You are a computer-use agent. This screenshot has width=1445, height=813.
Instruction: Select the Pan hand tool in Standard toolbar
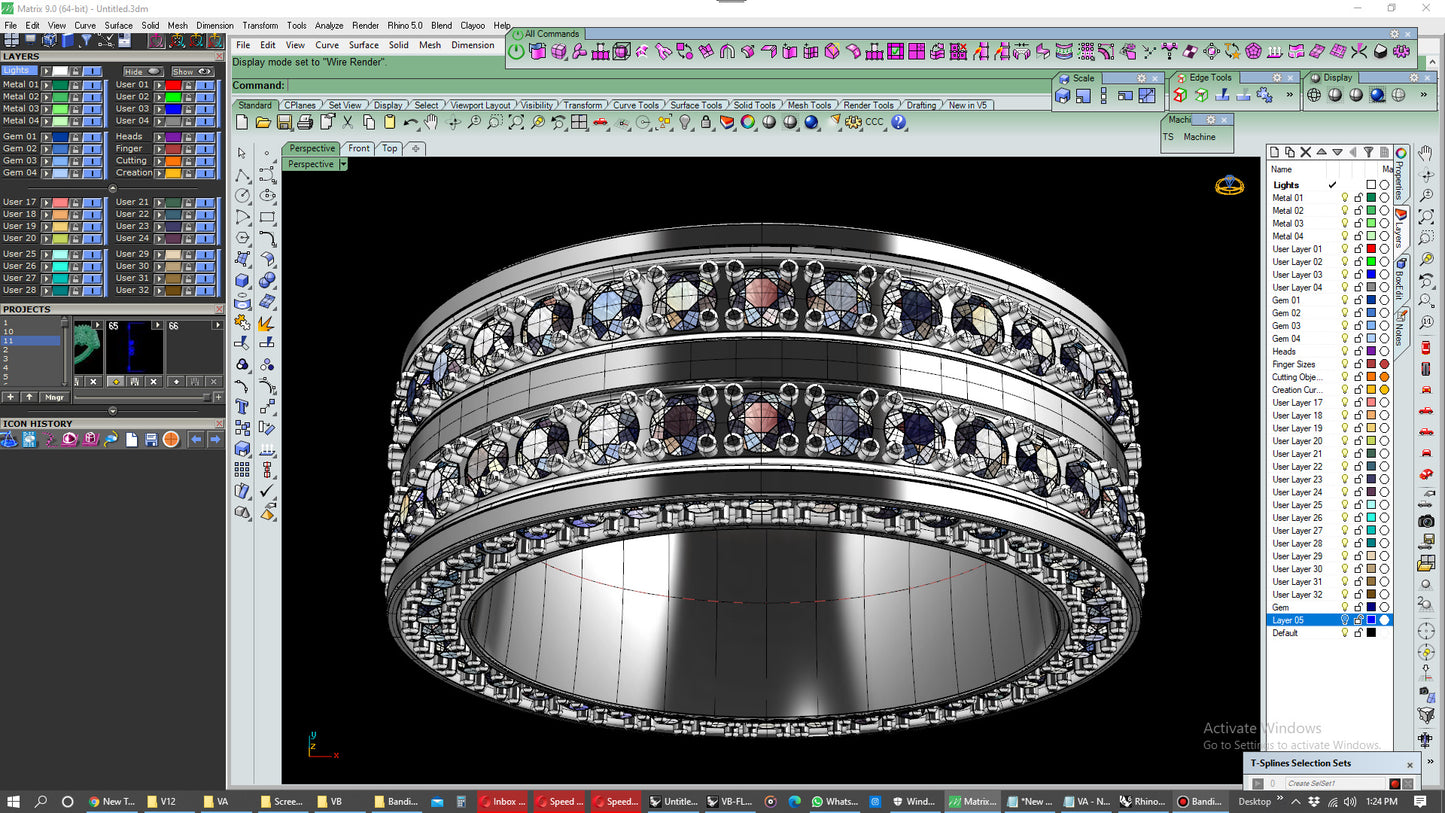pos(431,122)
